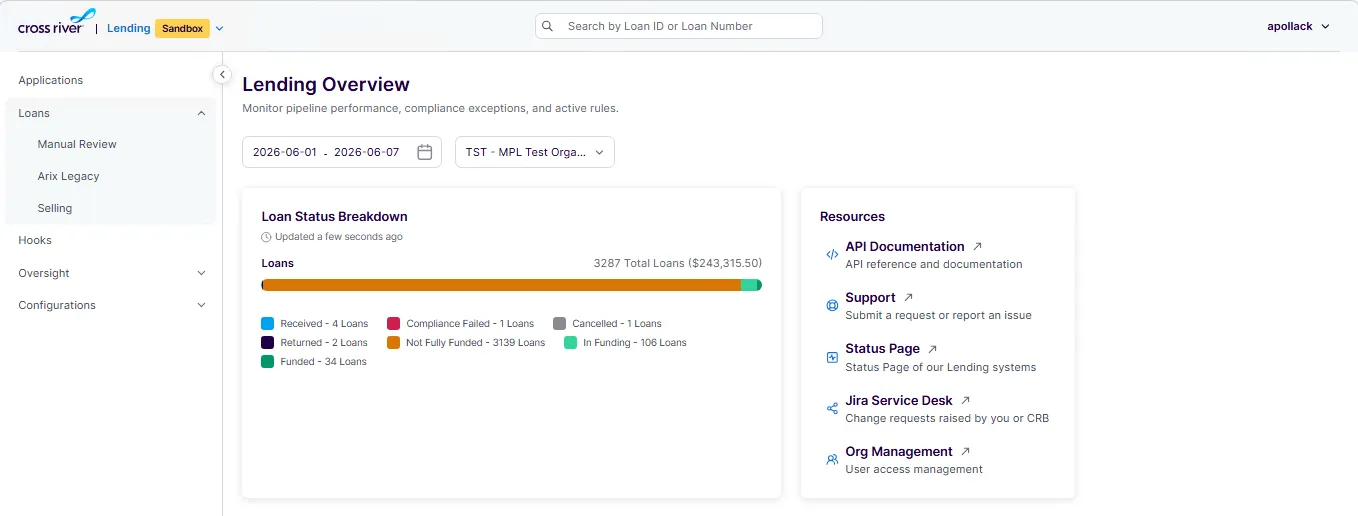Click 'Received - 4 Loans' label

pyautogui.click(x=324, y=324)
